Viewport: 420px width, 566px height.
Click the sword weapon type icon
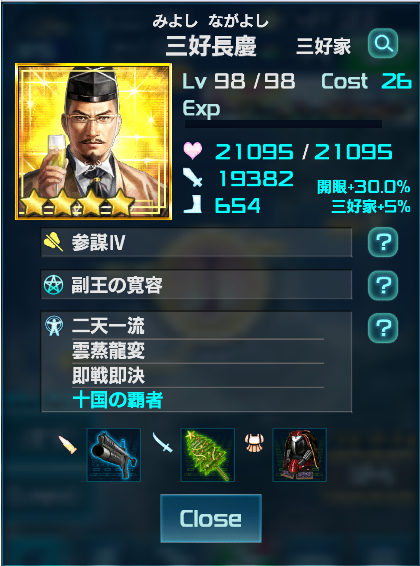pyautogui.click(x=162, y=443)
